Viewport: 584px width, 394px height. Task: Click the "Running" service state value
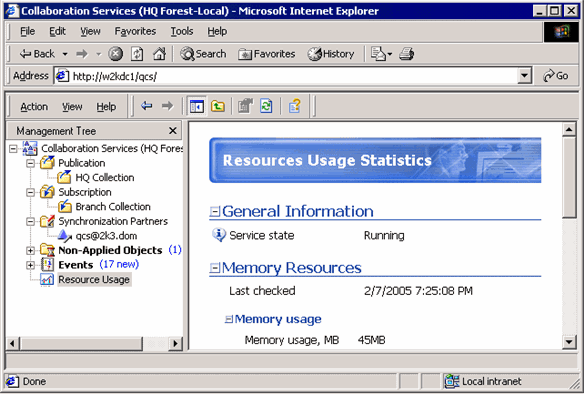pos(384,235)
